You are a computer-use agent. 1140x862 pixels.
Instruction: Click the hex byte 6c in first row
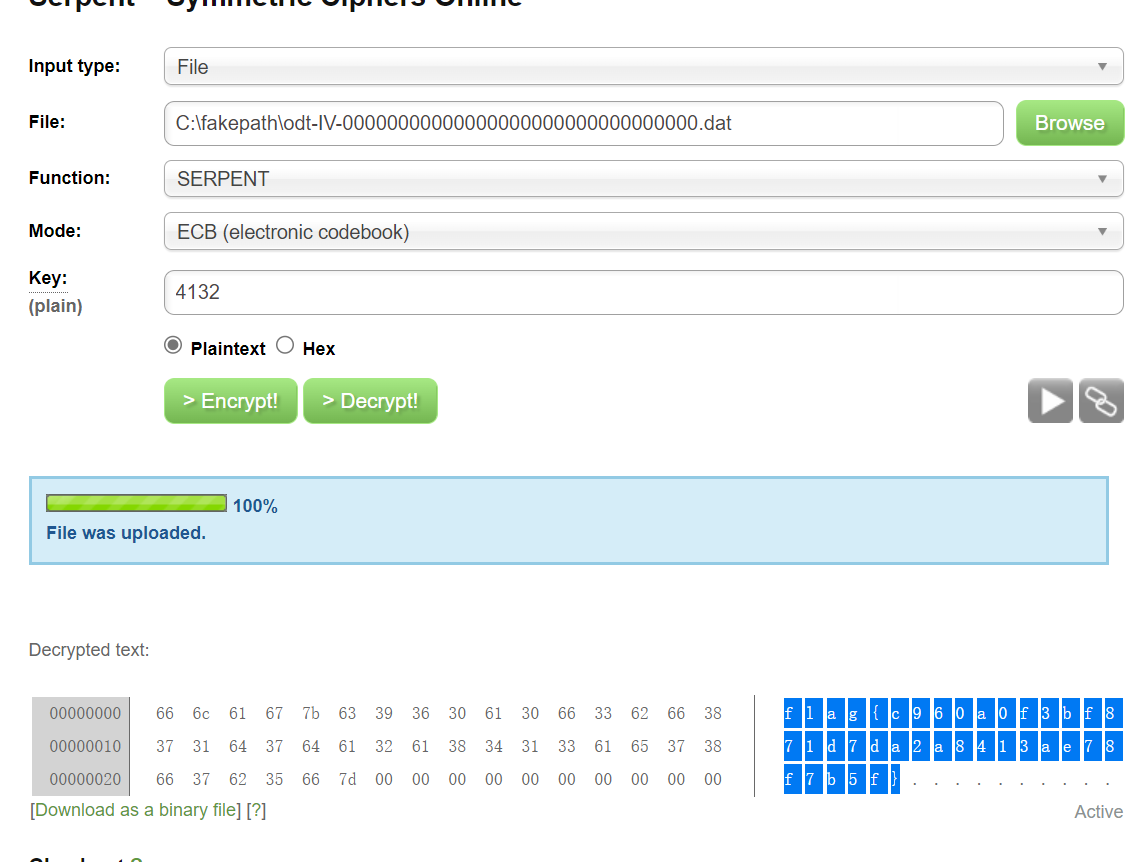201,714
